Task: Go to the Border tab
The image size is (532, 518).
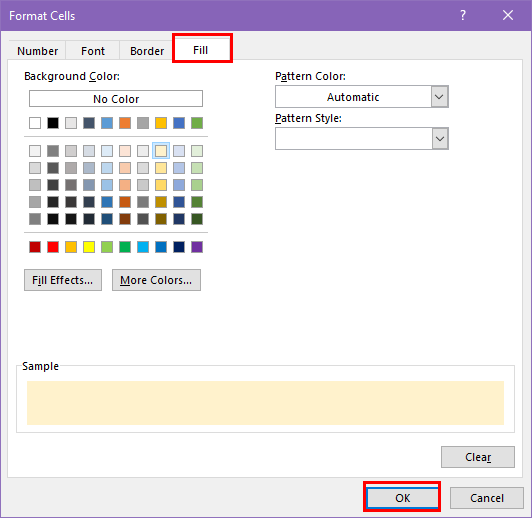Action: (147, 51)
